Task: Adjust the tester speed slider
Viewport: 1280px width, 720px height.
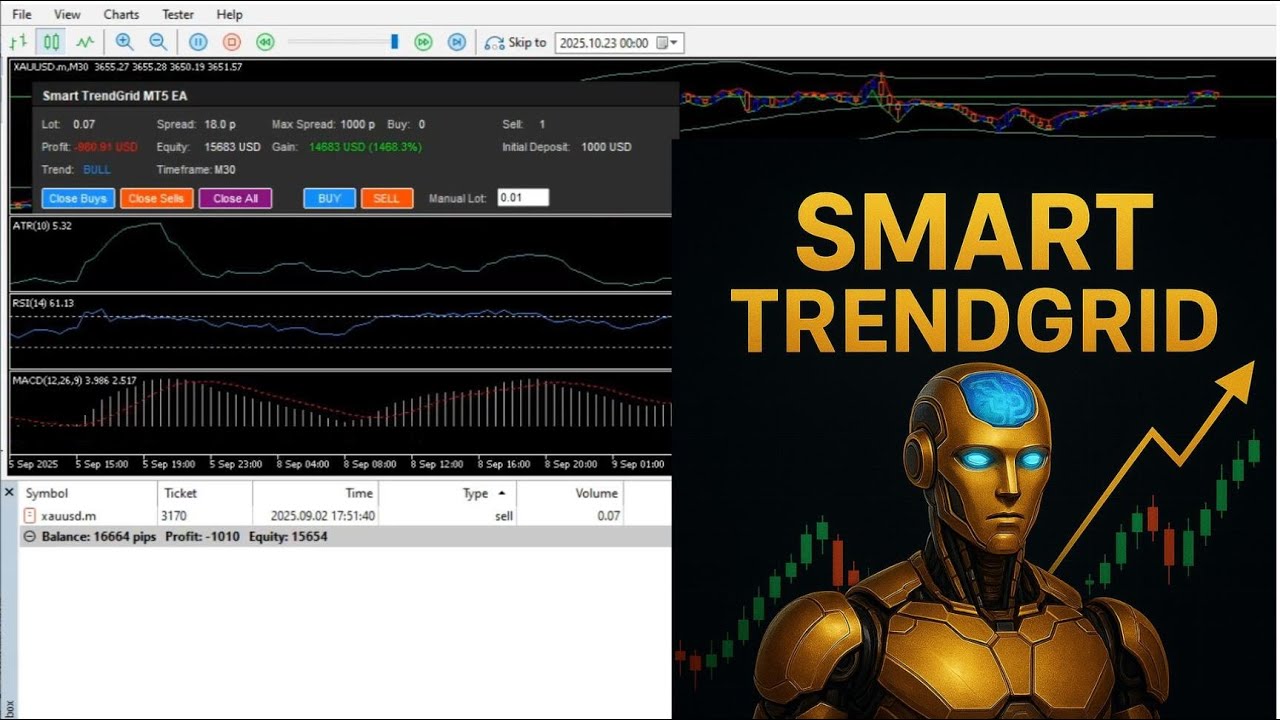Action: point(394,42)
